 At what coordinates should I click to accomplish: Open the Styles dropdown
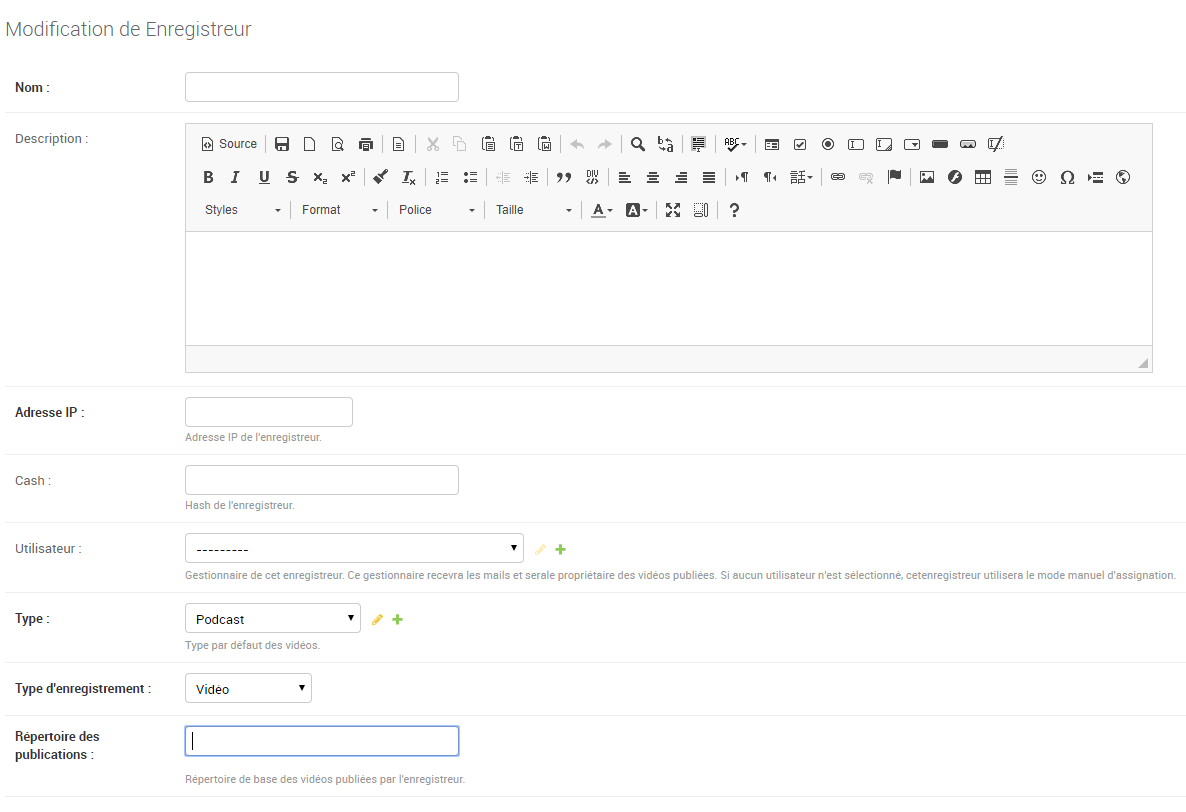243,210
